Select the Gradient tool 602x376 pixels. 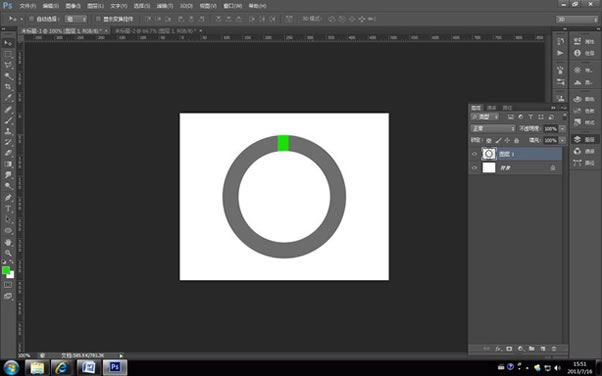8,164
